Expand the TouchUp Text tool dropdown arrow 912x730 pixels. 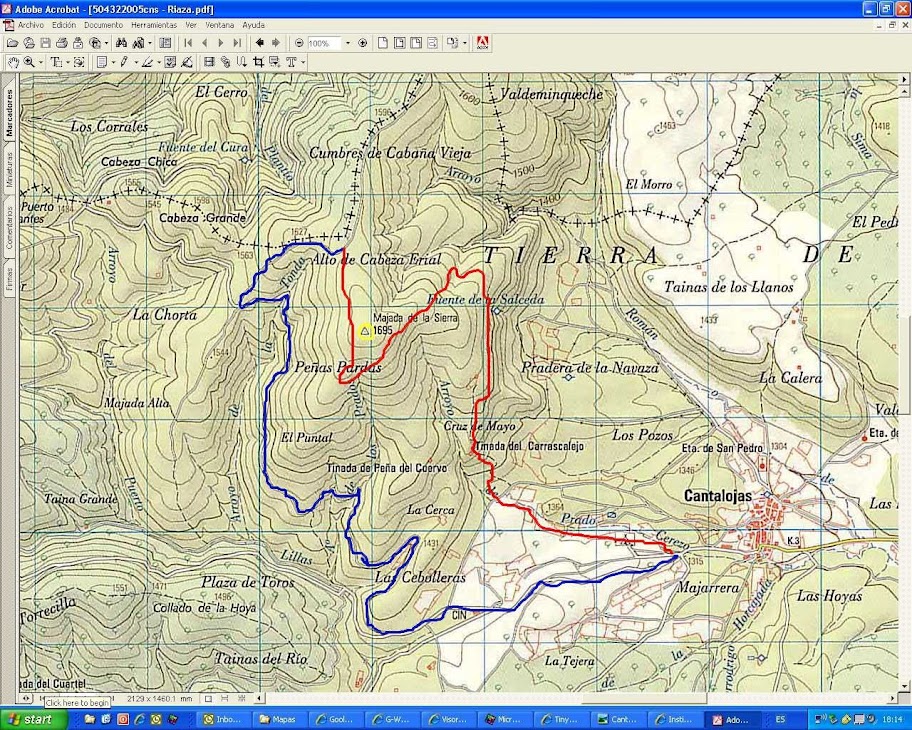click(x=303, y=62)
